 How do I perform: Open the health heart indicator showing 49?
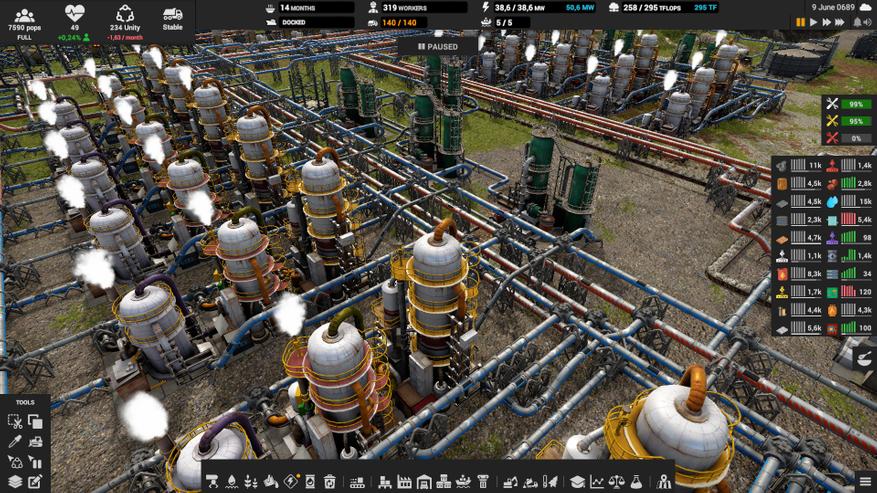click(x=74, y=22)
